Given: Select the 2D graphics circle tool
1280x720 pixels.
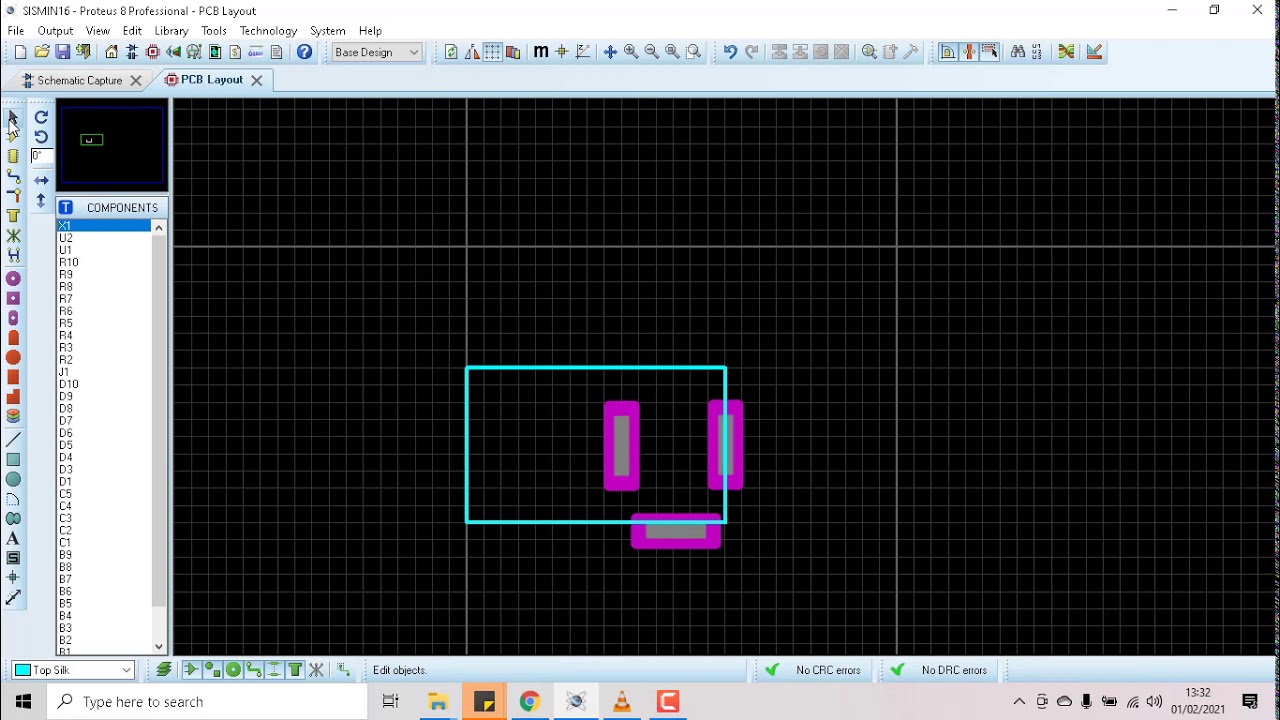Looking at the screenshot, I should (13, 480).
